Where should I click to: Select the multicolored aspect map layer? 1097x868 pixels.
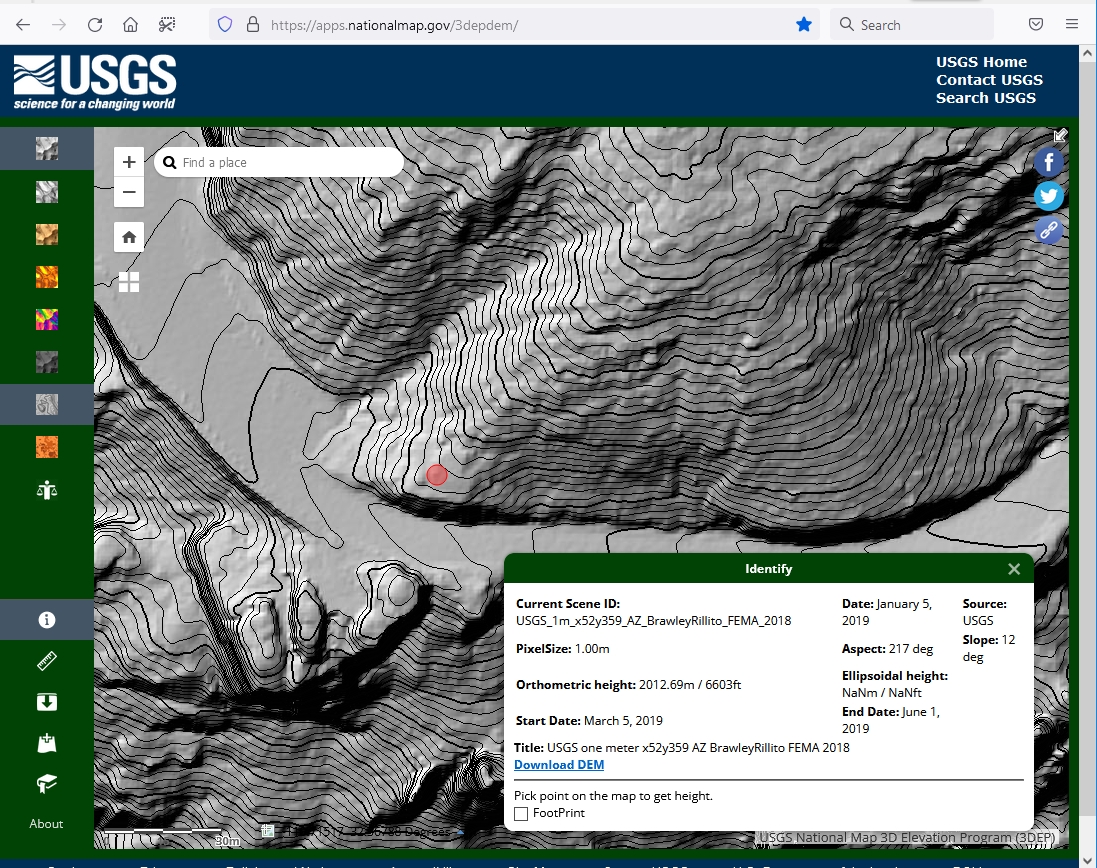click(46, 320)
